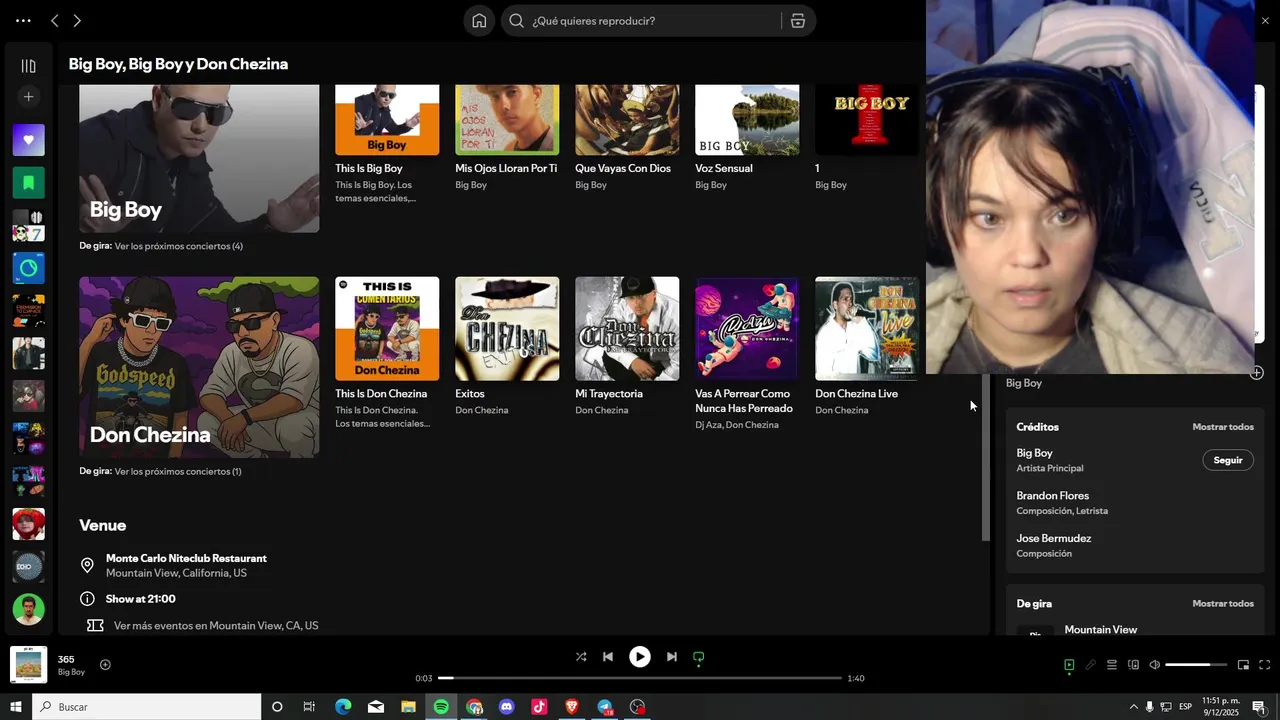Enter full screen mode

tap(1264, 665)
